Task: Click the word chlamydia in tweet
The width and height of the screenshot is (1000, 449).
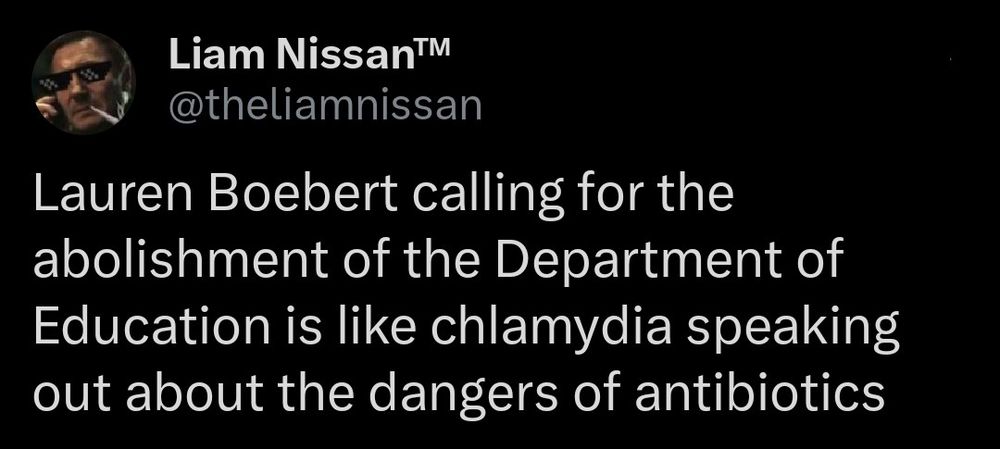Action: point(552,327)
